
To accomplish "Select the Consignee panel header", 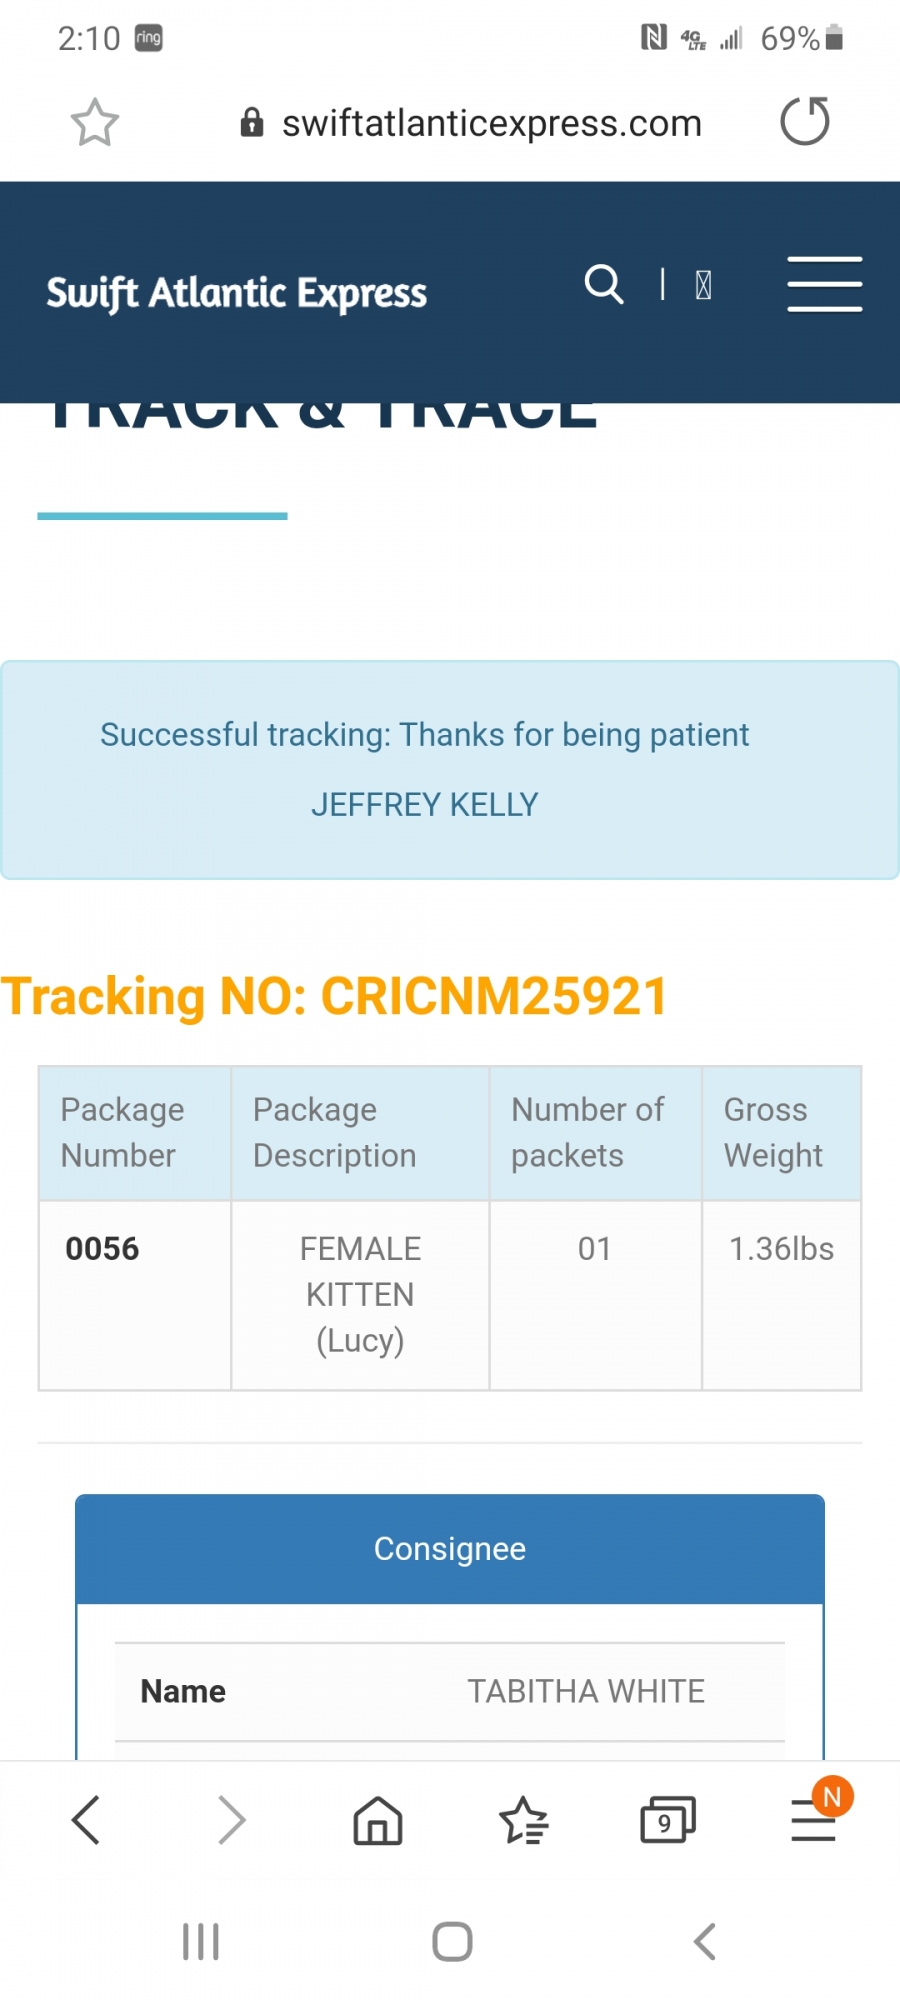I will (x=450, y=1549).
